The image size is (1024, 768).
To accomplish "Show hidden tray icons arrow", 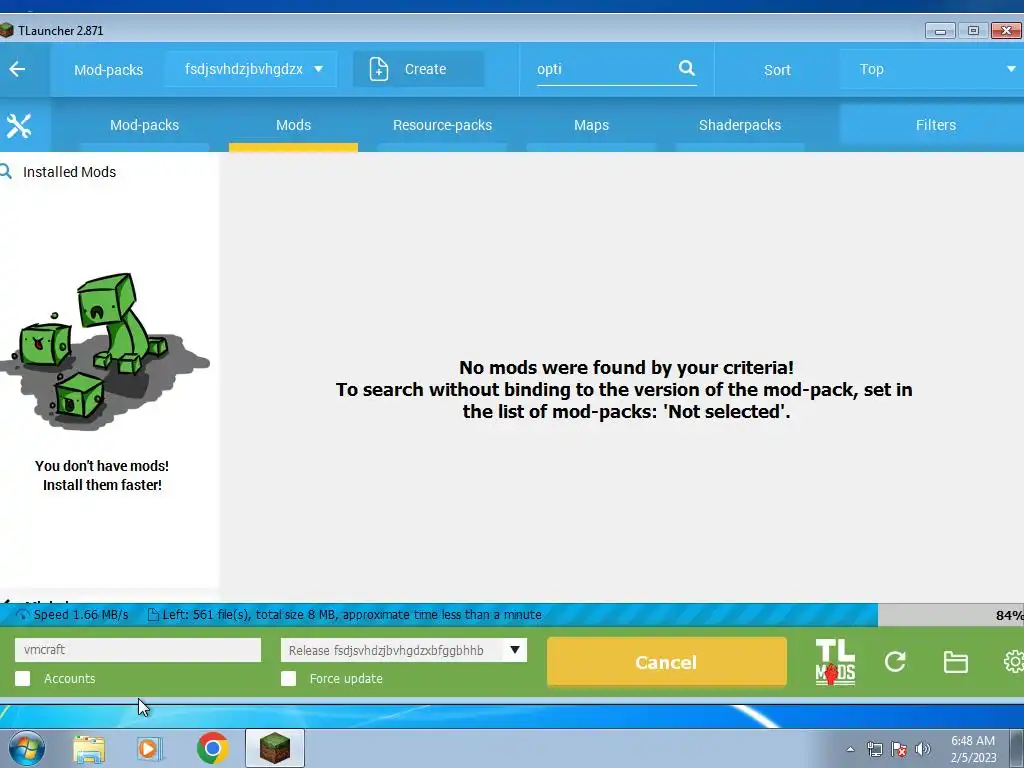I will click(850, 749).
